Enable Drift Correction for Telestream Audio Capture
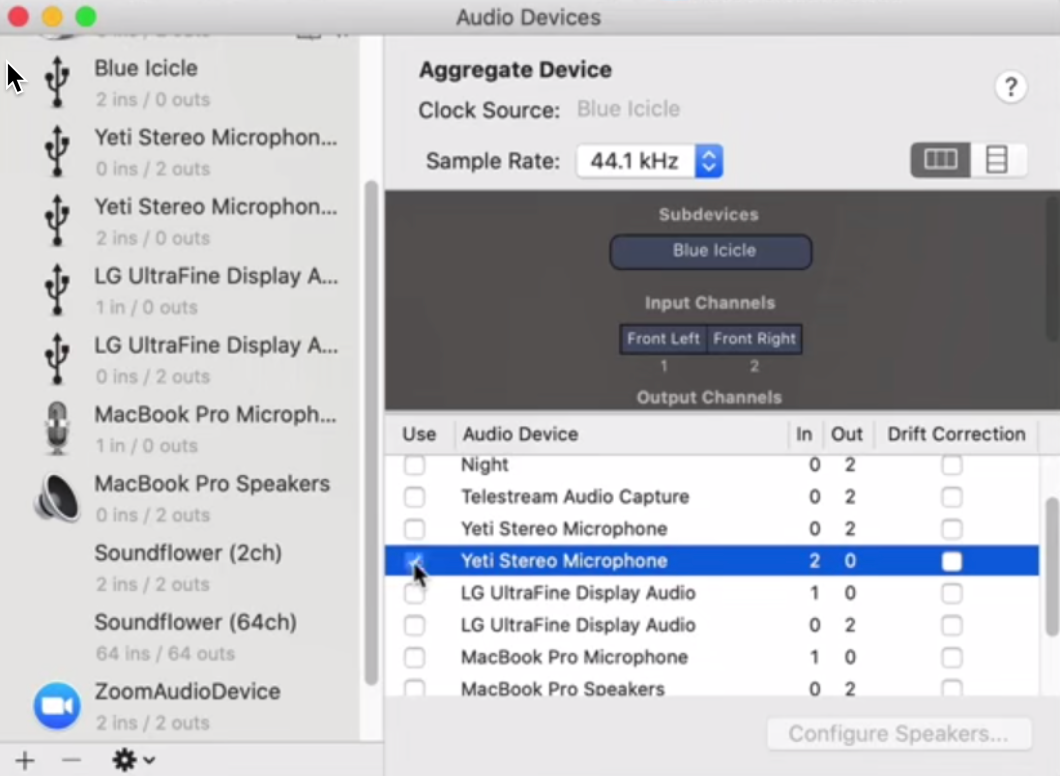The image size is (1060, 776). pyautogui.click(x=952, y=497)
